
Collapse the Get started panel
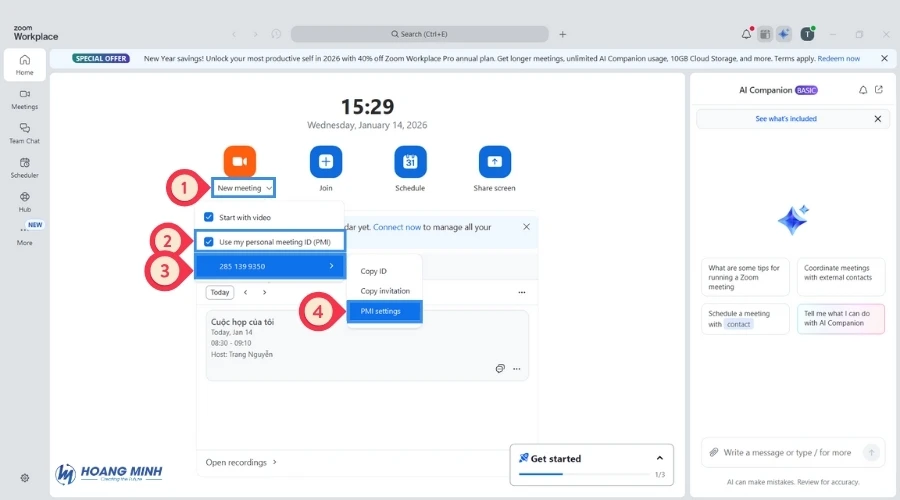pos(659,458)
